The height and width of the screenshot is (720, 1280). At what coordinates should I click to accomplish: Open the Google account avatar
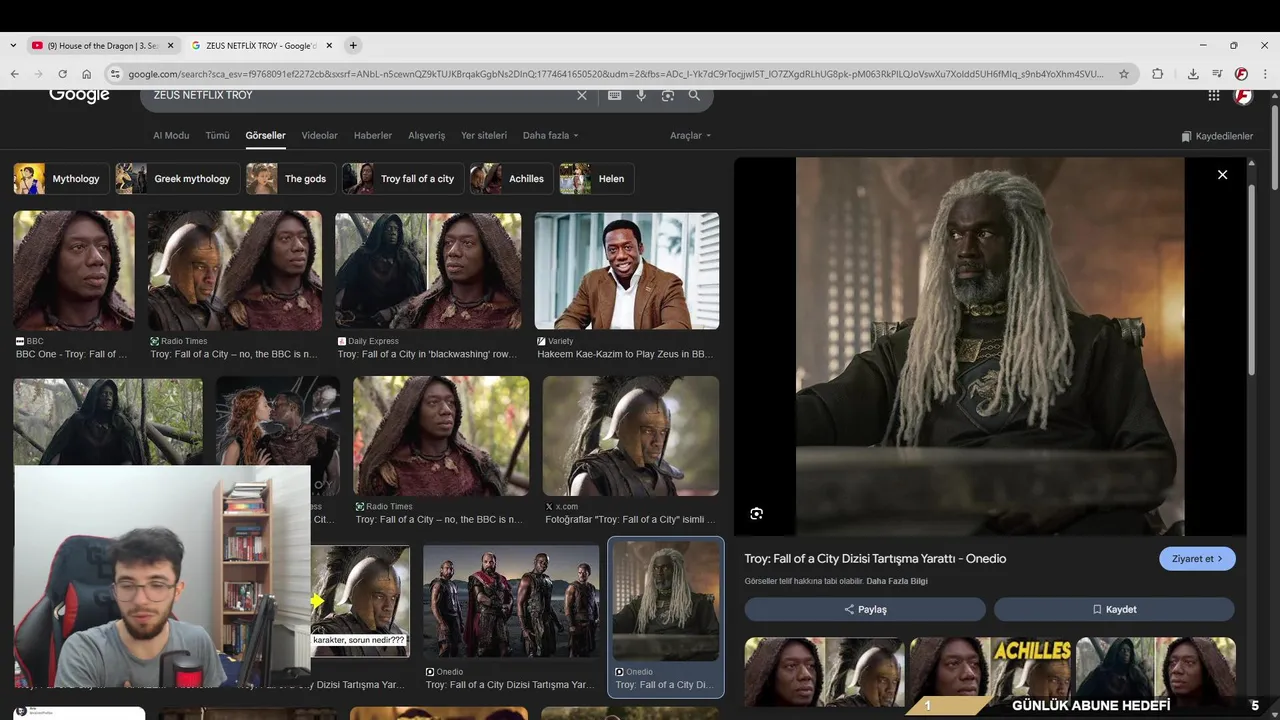tap(1243, 95)
